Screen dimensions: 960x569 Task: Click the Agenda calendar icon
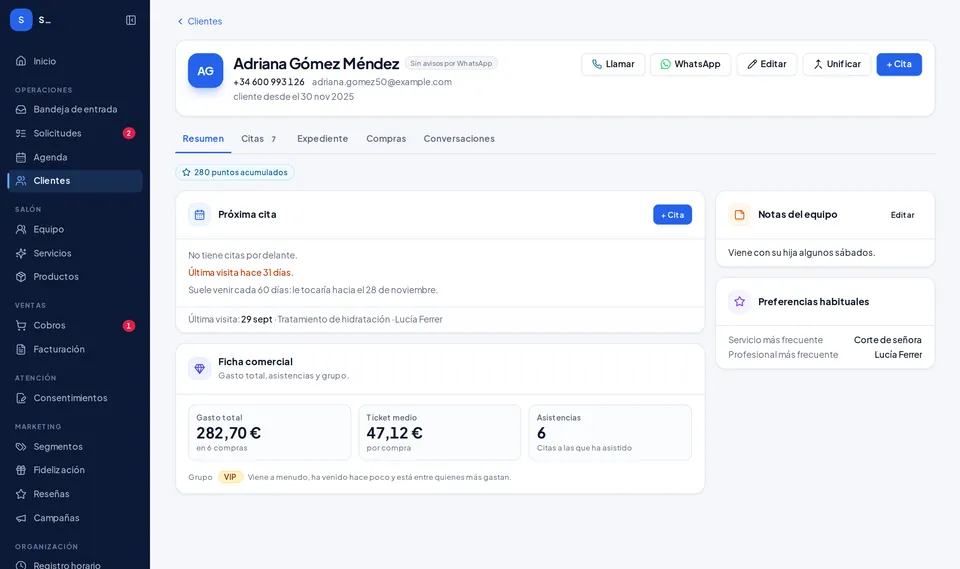pyautogui.click(x=21, y=157)
